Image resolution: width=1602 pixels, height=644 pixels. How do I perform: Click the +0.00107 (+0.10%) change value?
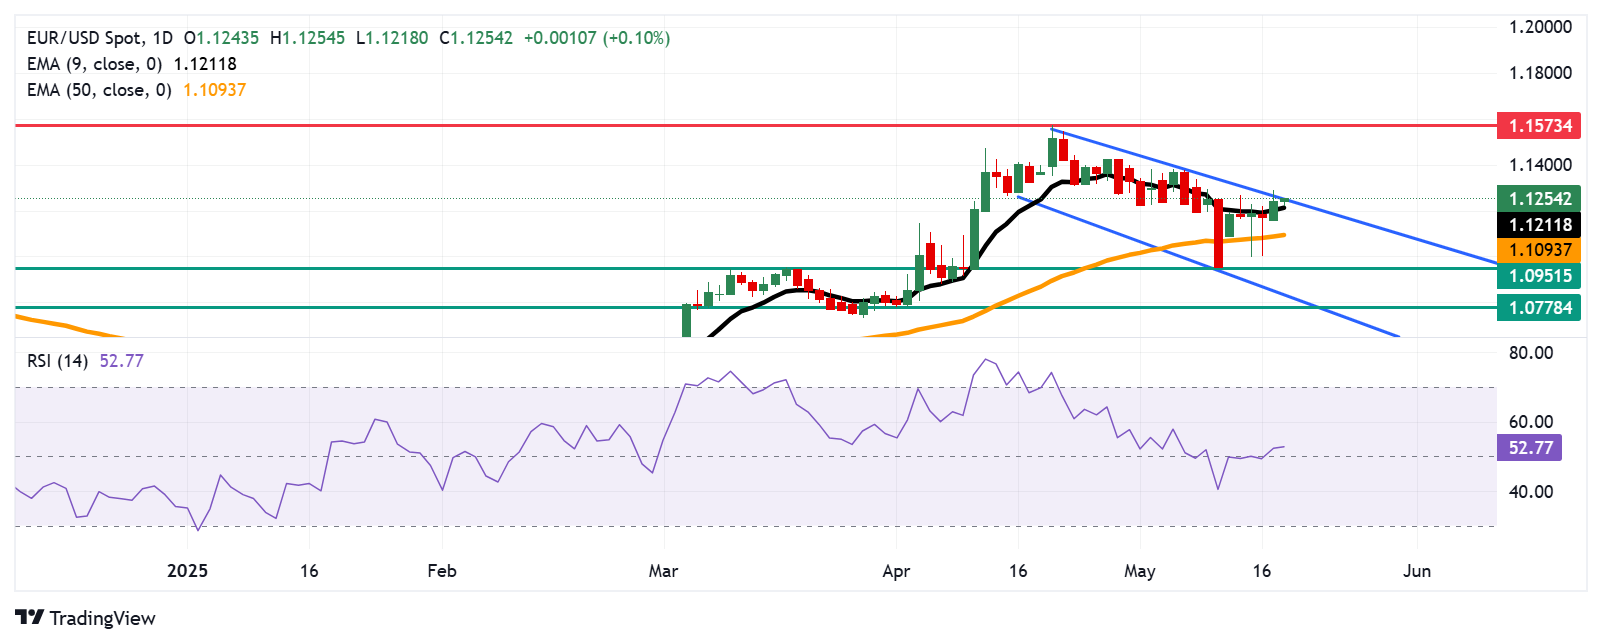pyautogui.click(x=597, y=38)
